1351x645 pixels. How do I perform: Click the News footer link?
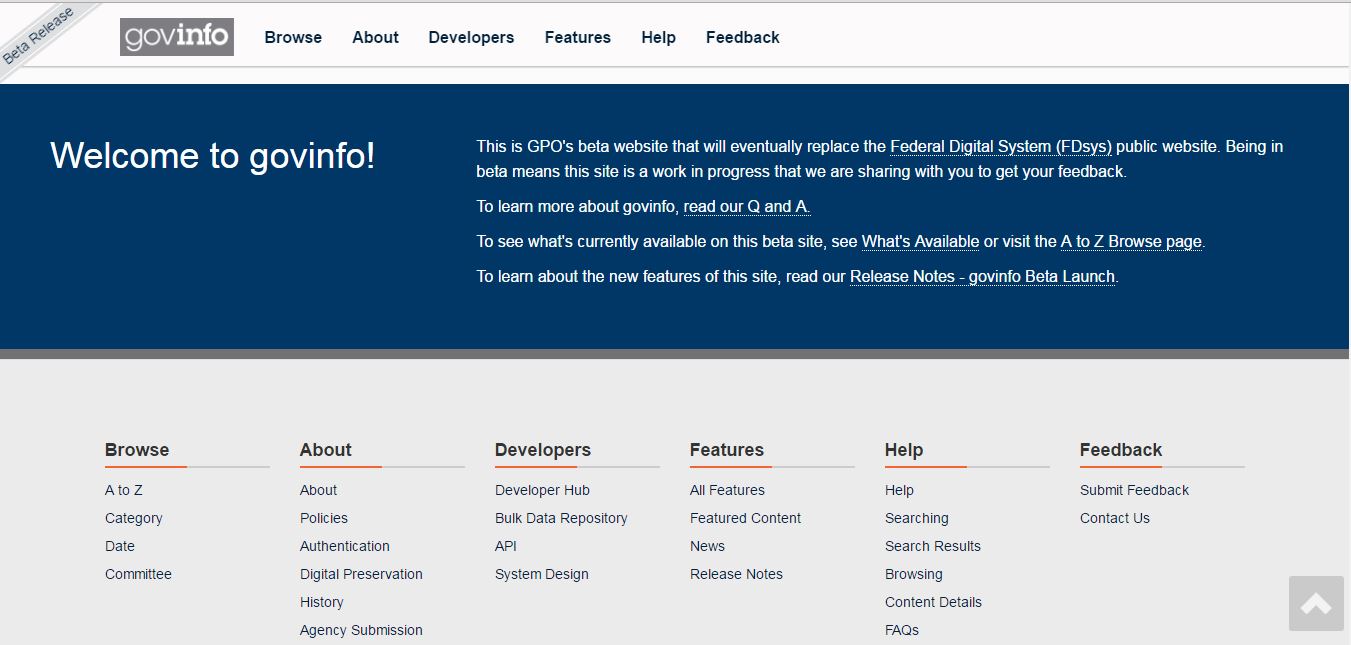[707, 546]
